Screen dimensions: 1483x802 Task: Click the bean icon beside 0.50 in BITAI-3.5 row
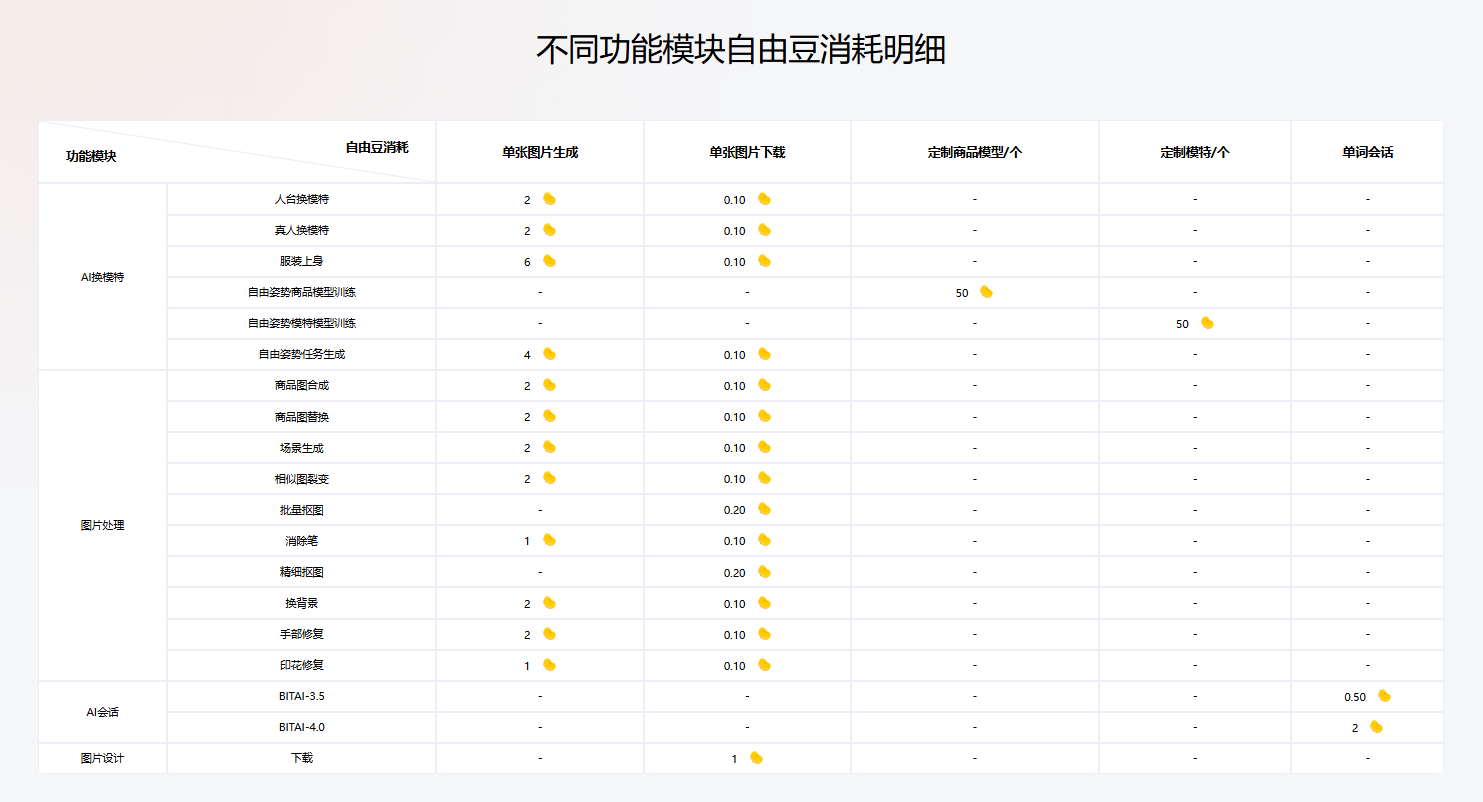tap(1384, 696)
